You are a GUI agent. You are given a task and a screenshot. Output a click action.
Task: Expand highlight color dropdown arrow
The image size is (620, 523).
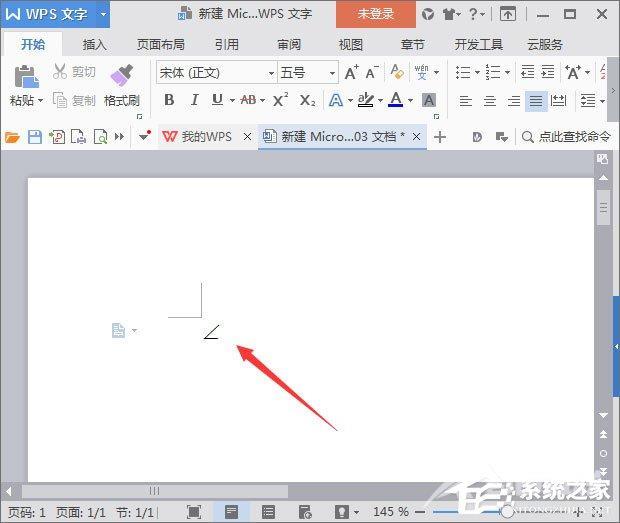tap(380, 100)
